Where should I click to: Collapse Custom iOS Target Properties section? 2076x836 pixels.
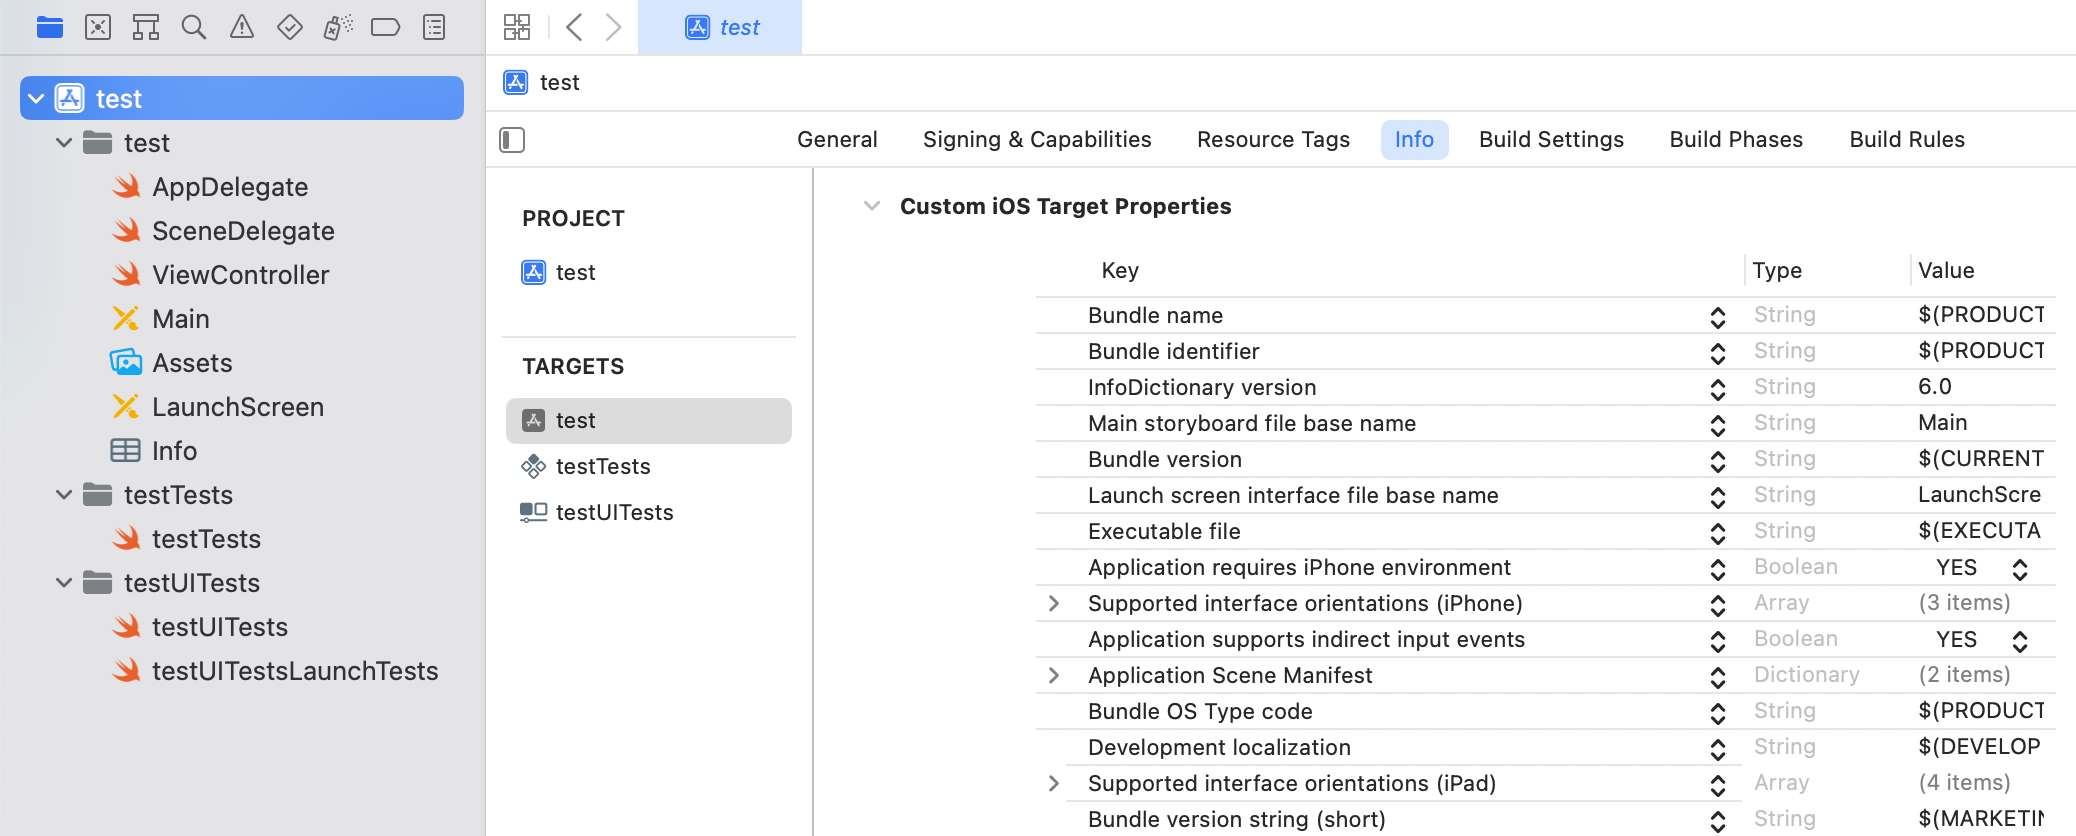pyautogui.click(x=872, y=206)
